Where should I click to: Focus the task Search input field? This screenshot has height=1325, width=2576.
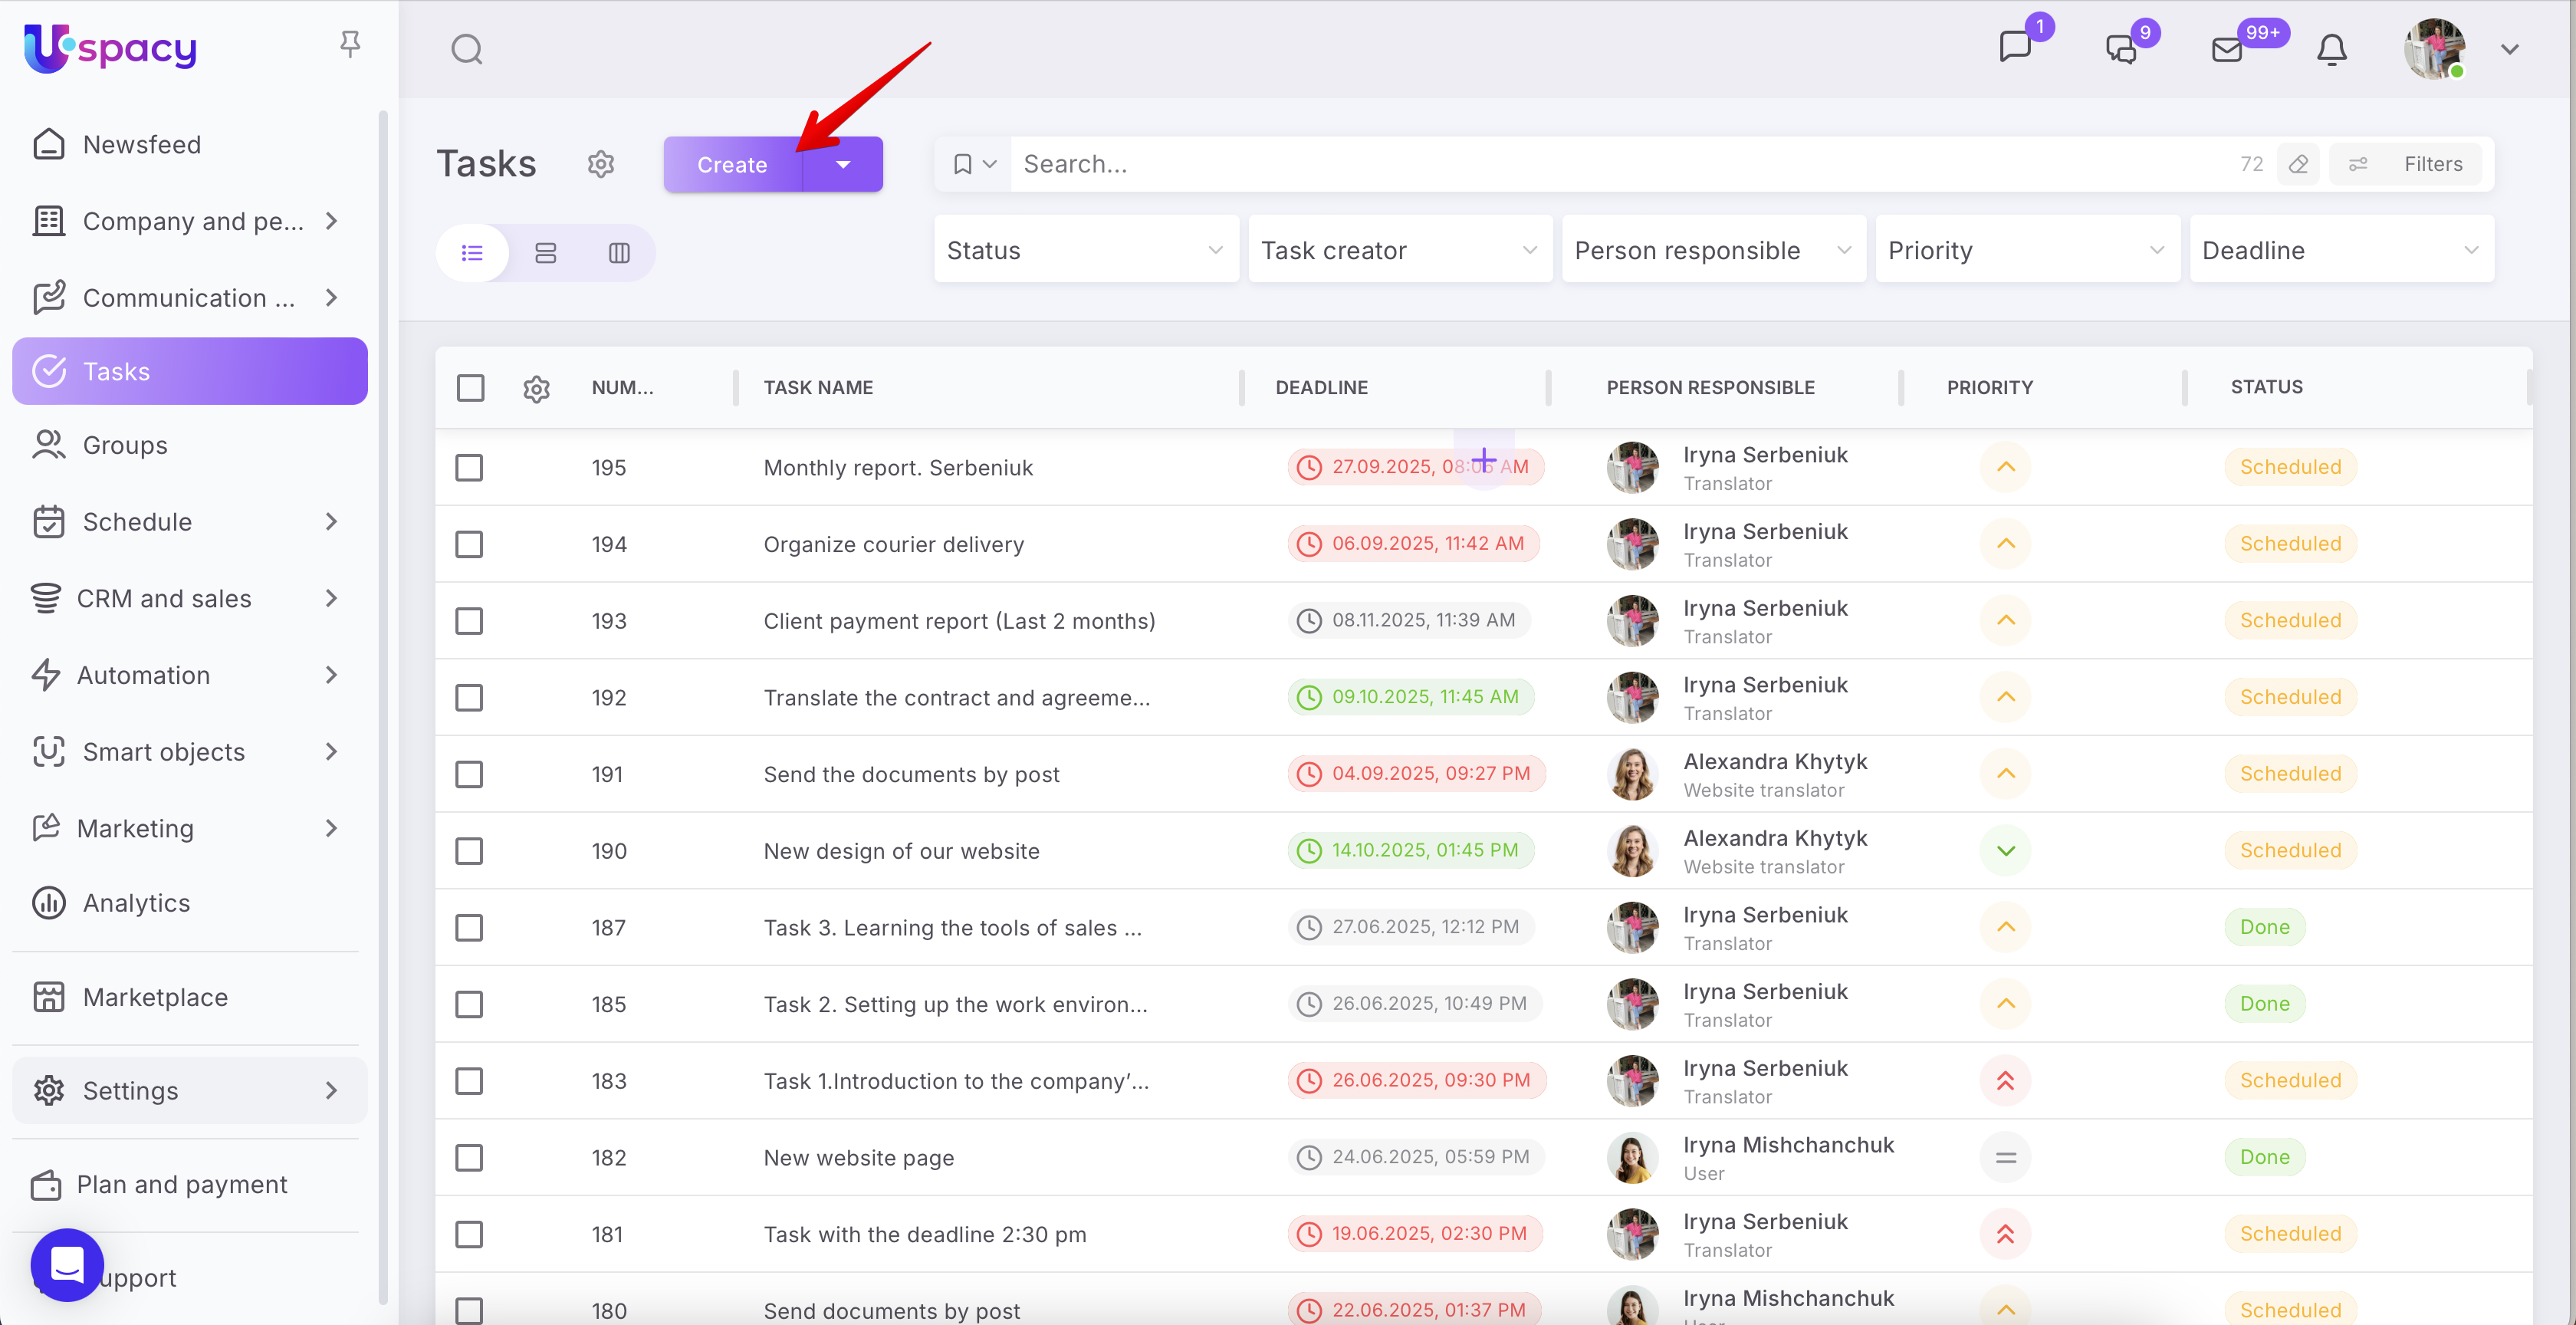1600,164
